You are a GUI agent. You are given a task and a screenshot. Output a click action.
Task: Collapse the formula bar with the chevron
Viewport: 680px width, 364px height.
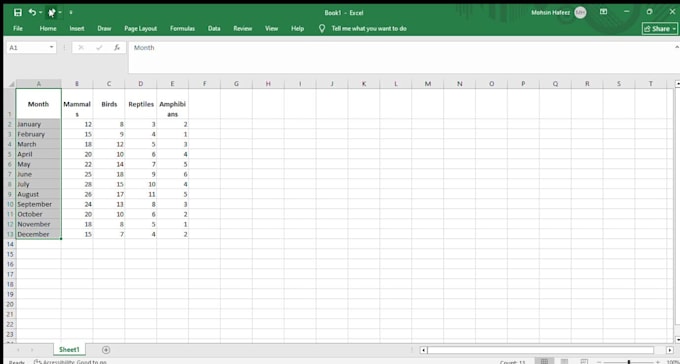click(x=677, y=47)
